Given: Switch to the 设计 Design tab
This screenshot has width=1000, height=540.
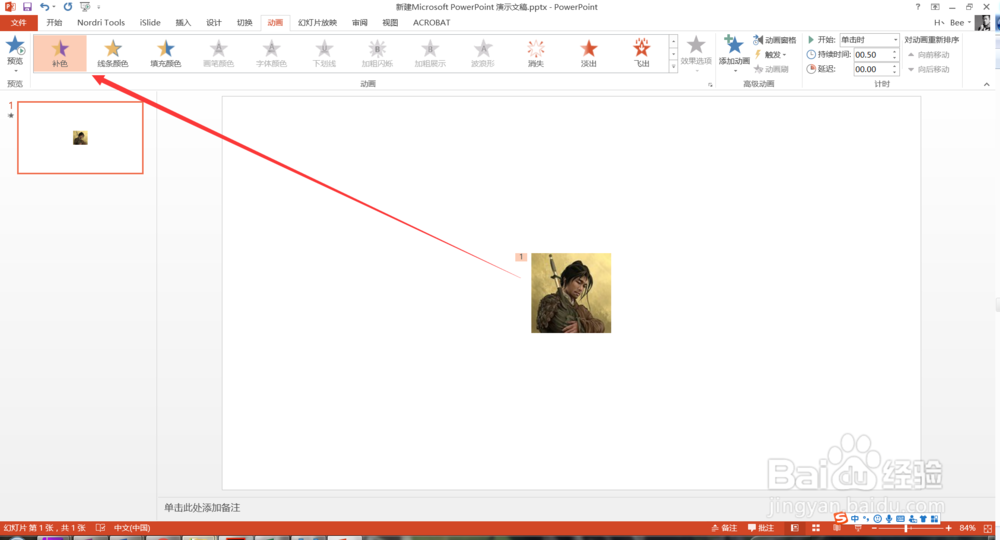Looking at the screenshot, I should coord(214,23).
